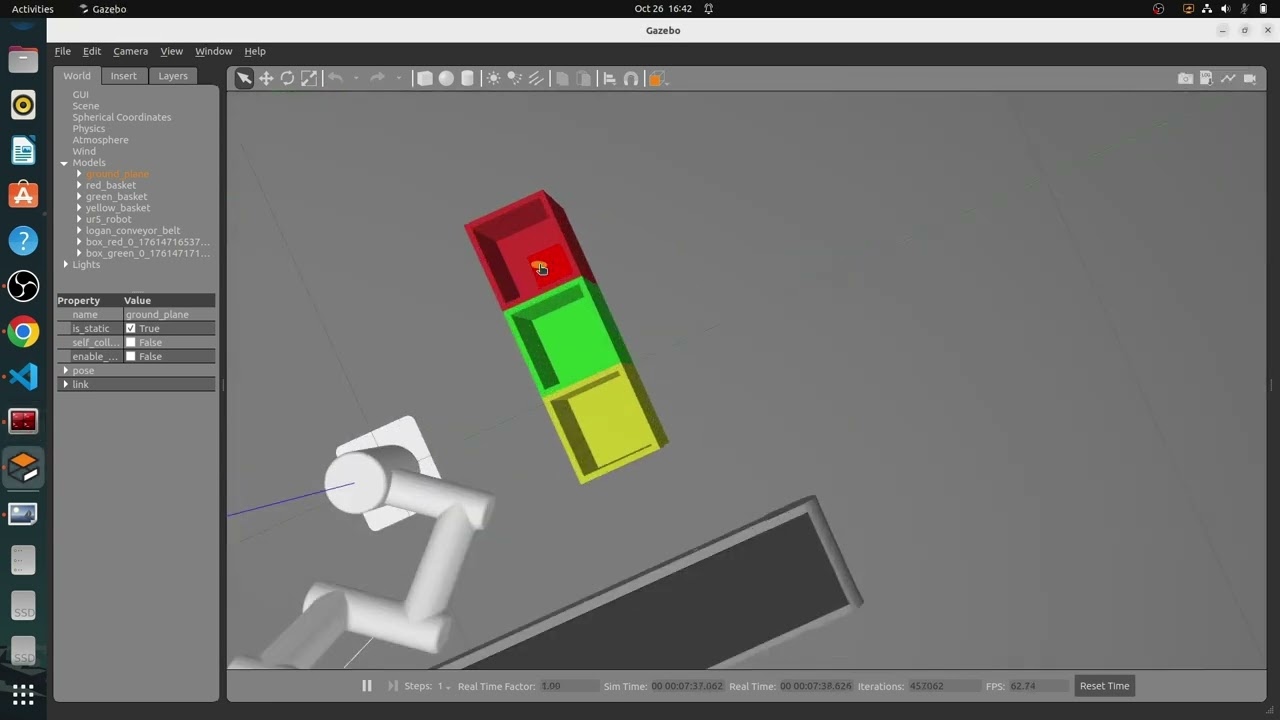Choose the Scale mode tool
The height and width of the screenshot is (720, 1280).
(309, 79)
